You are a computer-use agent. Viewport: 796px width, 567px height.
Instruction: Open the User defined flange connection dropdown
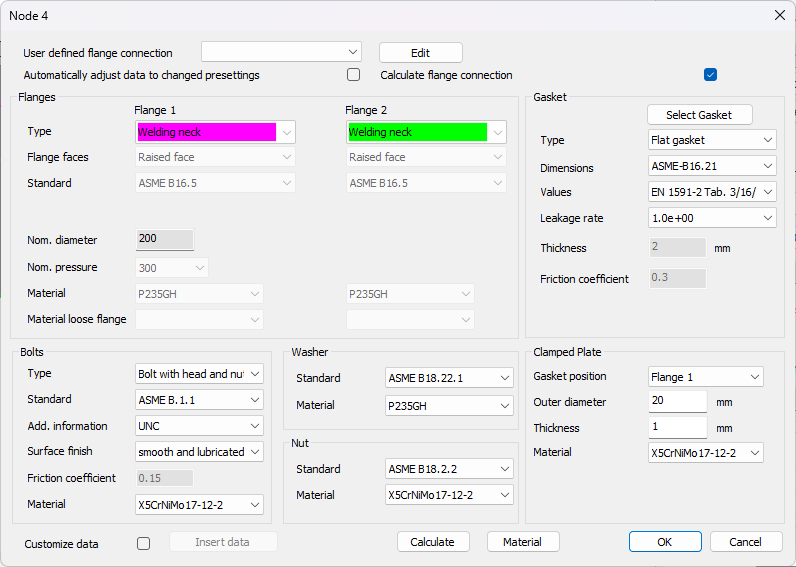[280, 52]
